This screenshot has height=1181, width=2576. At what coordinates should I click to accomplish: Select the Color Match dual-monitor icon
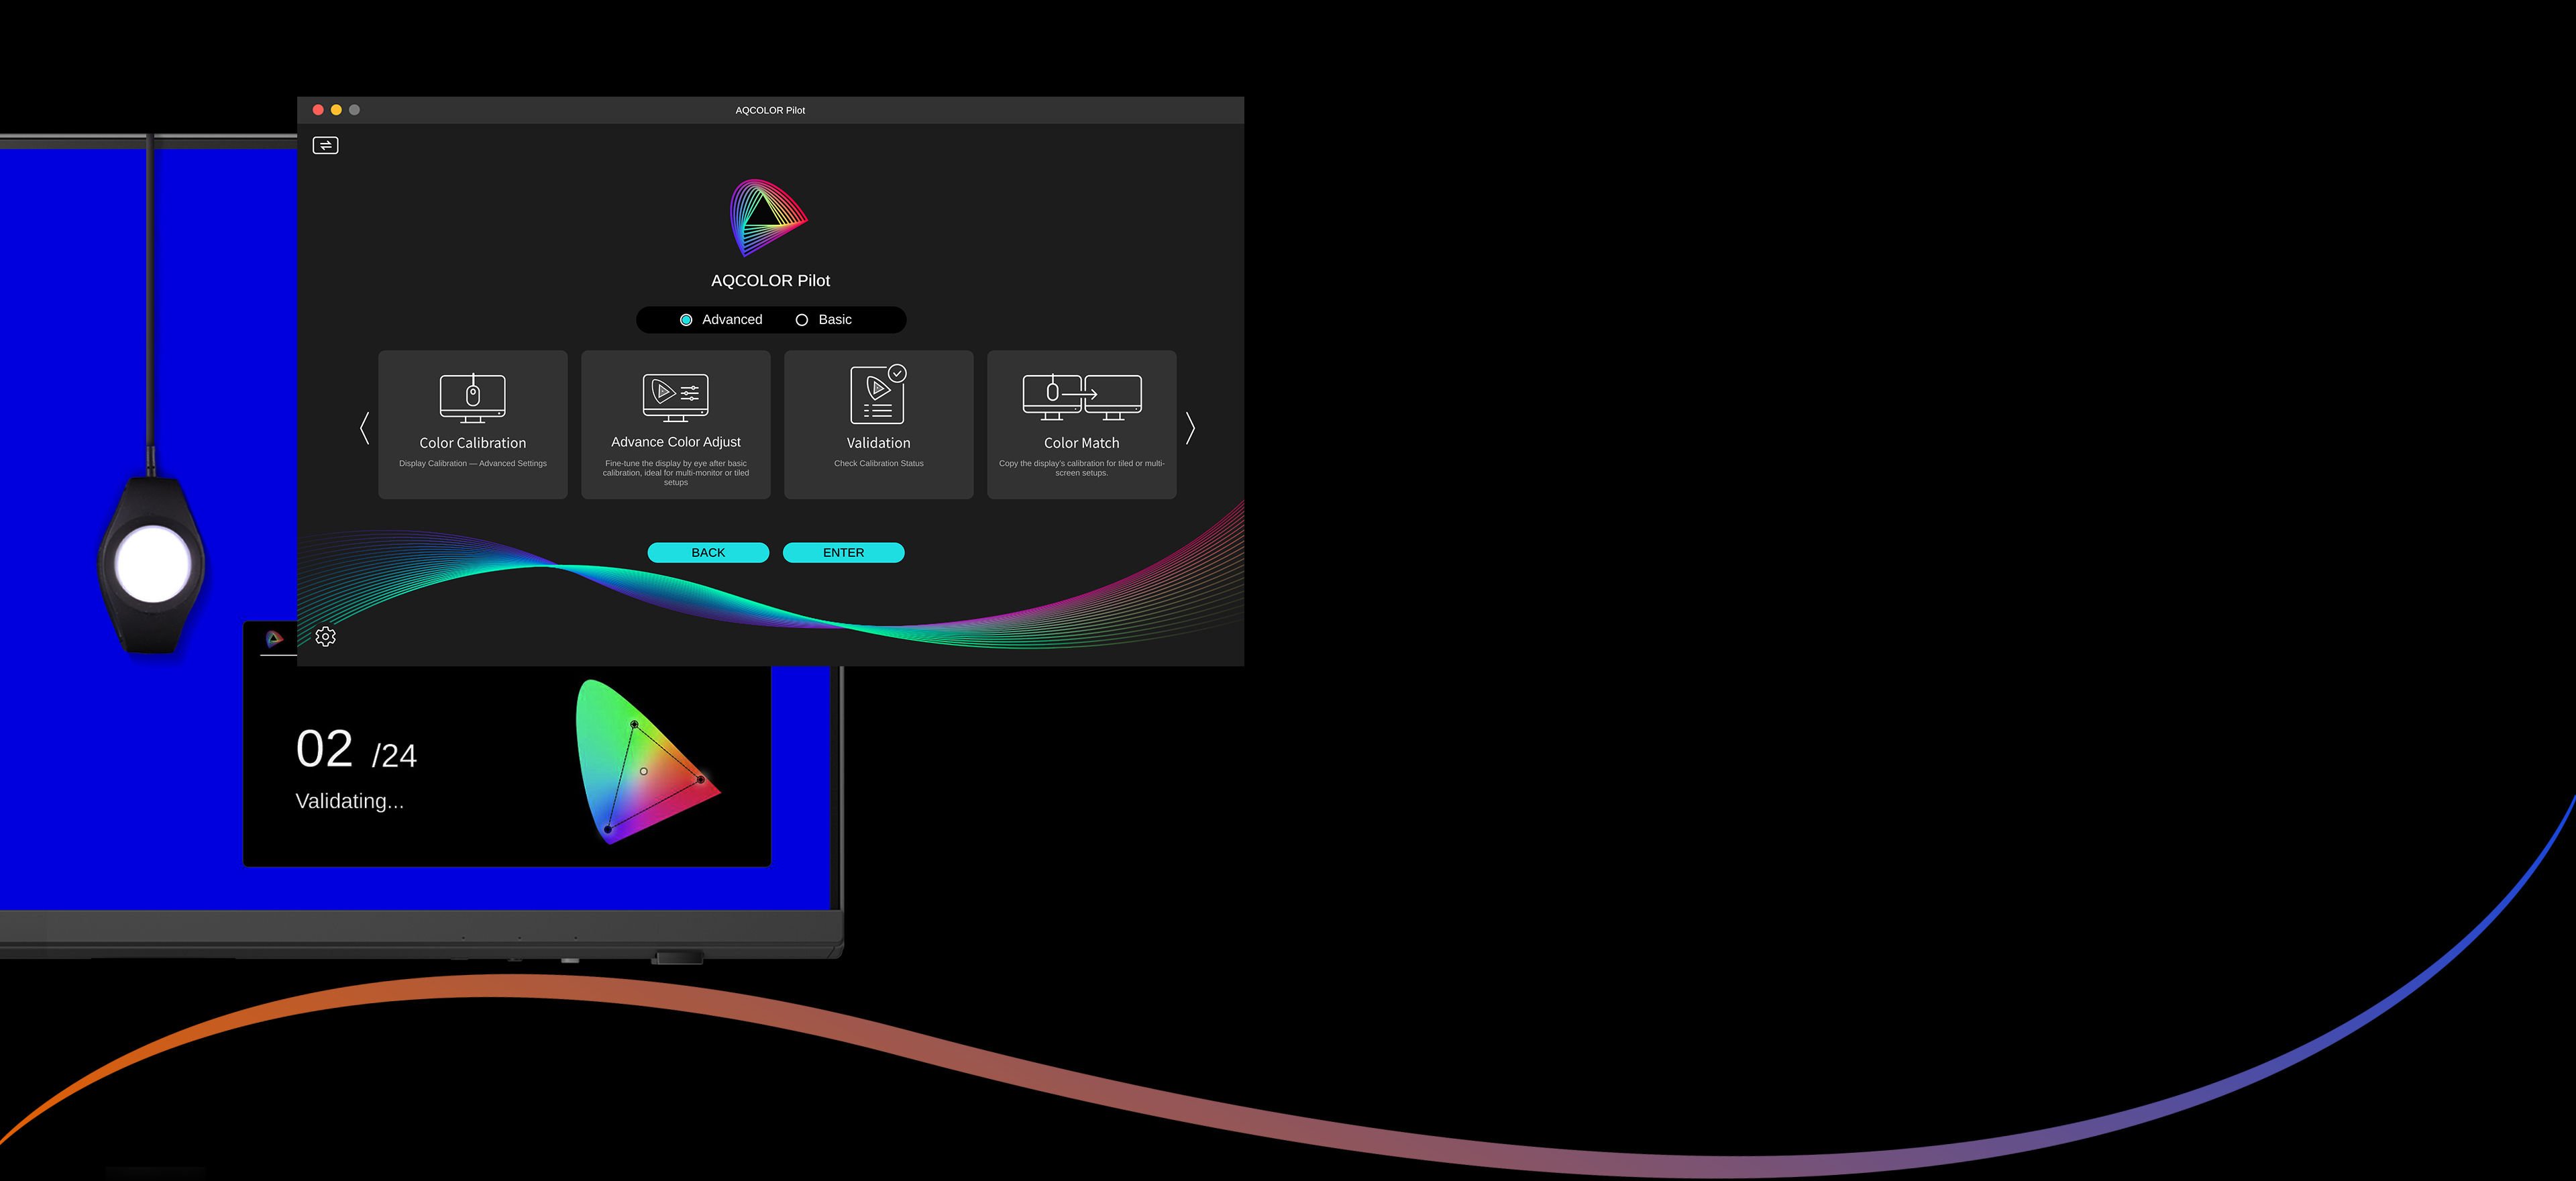[1082, 397]
